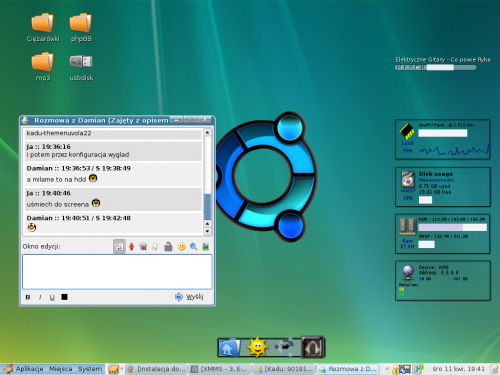Open the Ciężarówki desktop folder
The height and width of the screenshot is (375, 500).
coord(43,27)
